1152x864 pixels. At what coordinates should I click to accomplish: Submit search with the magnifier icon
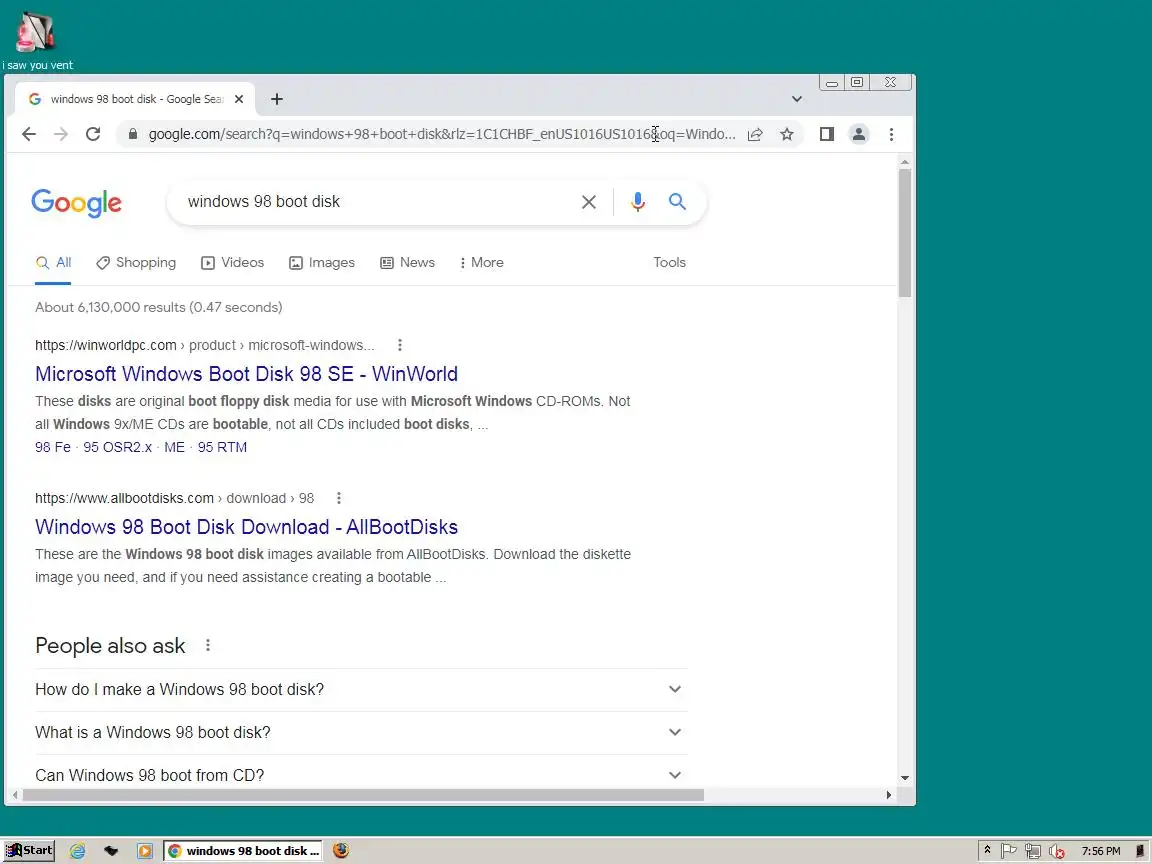(677, 201)
